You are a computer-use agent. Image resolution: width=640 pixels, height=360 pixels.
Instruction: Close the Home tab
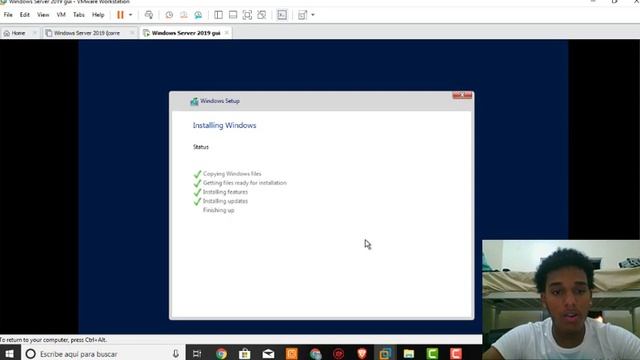coord(35,33)
